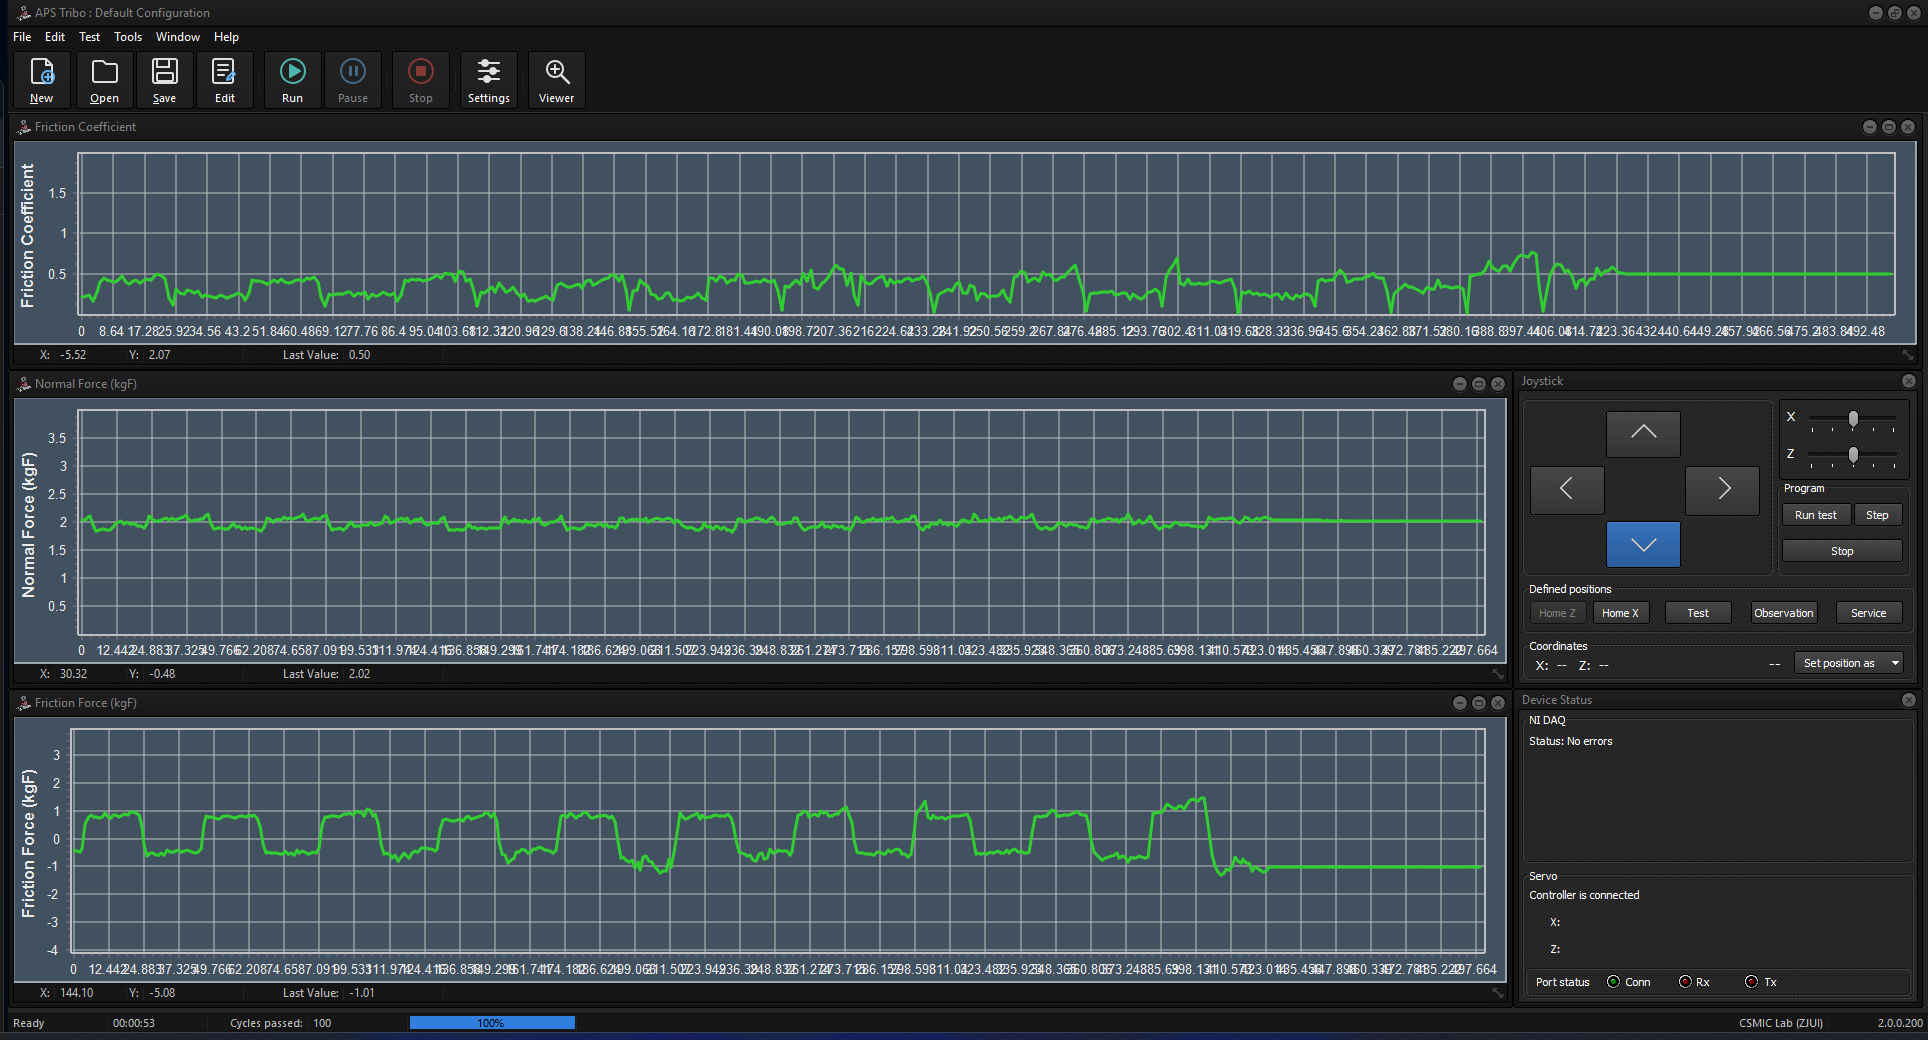Viewport: 1928px width, 1040px height.
Task: Toggle the Rx port indicator
Action: [1686, 982]
